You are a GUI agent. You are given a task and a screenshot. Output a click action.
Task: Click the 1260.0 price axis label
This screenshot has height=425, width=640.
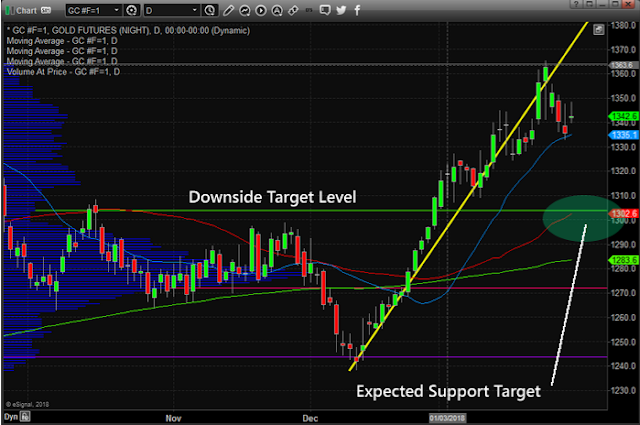coord(623,317)
